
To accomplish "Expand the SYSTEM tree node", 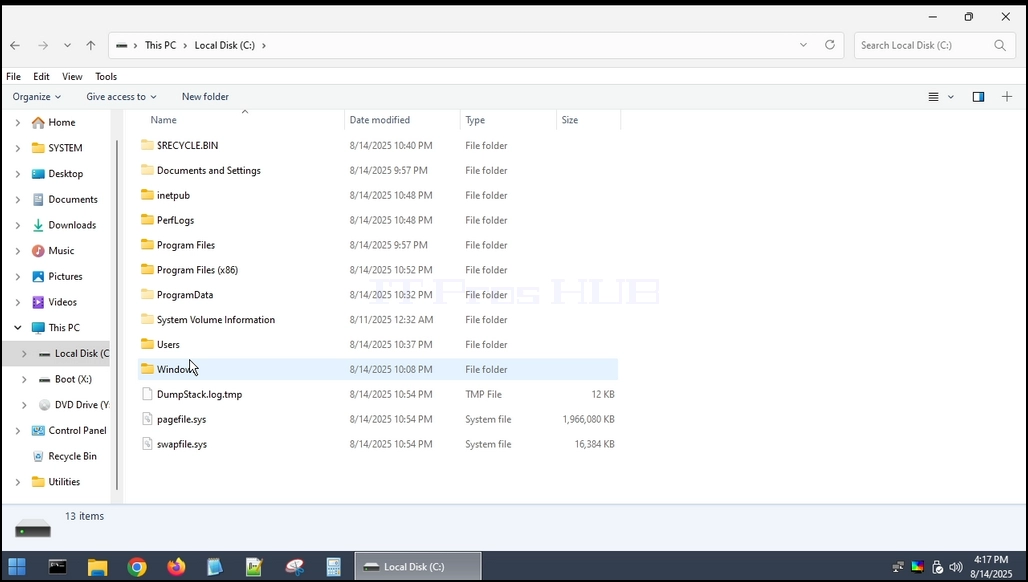I will click(18, 148).
